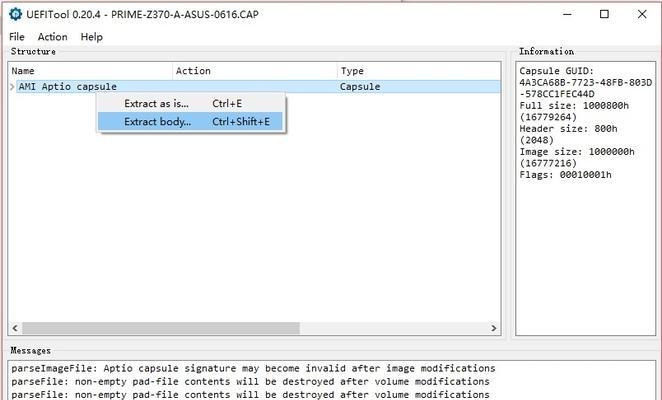Close the UEFITool window
The width and height of the screenshot is (662, 400).
coord(642,14)
